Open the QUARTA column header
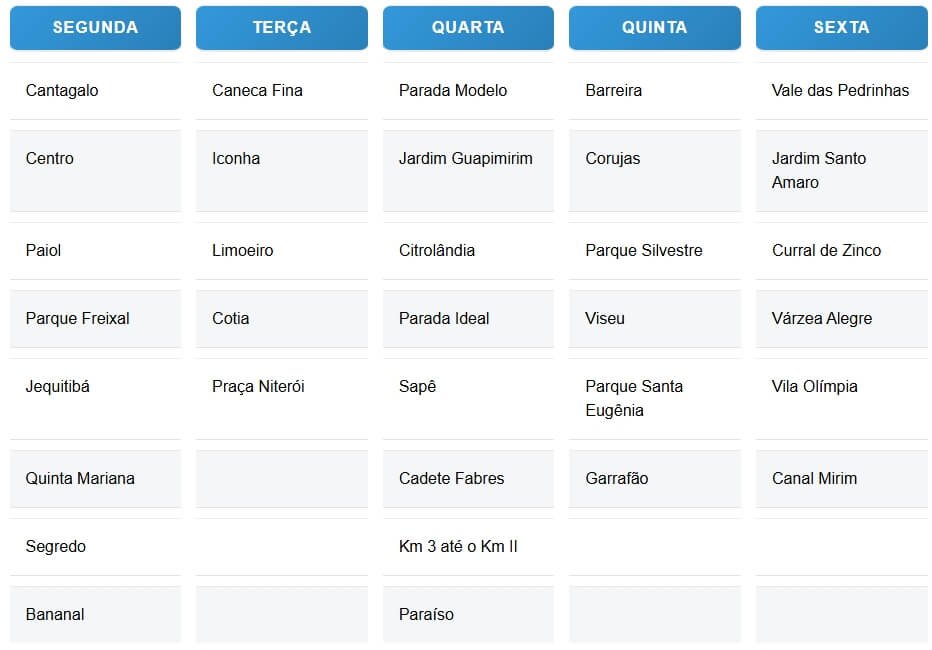 468,28
